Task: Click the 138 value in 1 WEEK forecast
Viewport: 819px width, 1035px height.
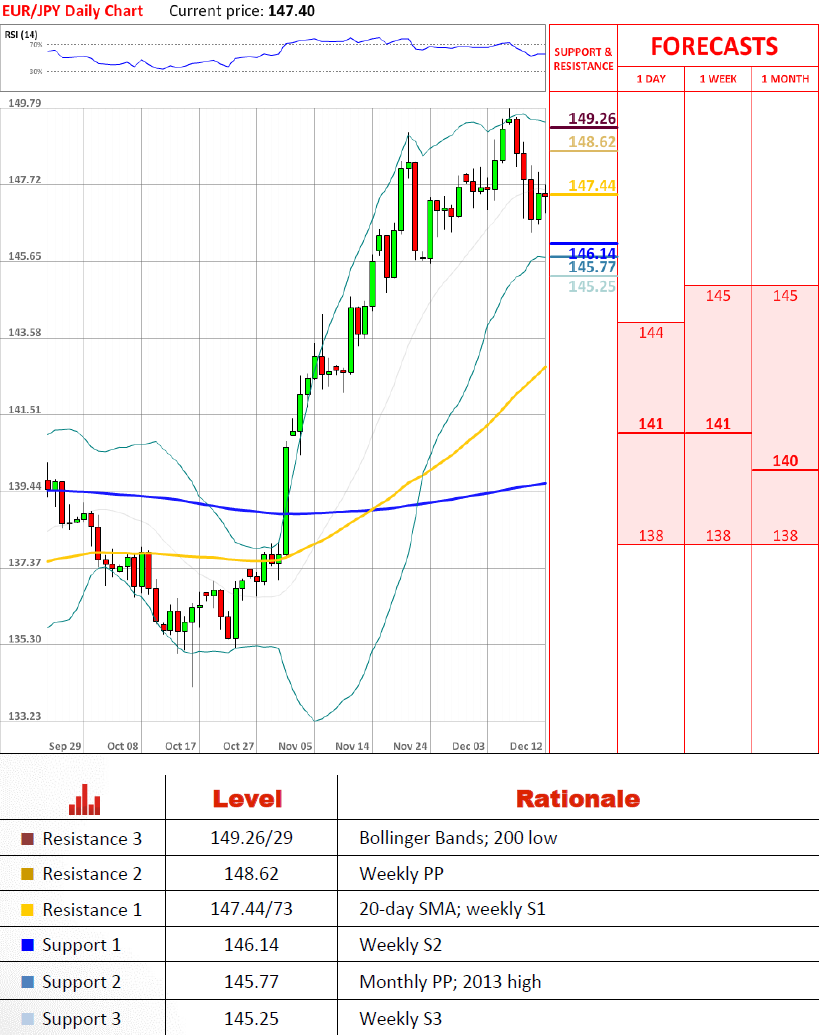Action: coord(718,536)
